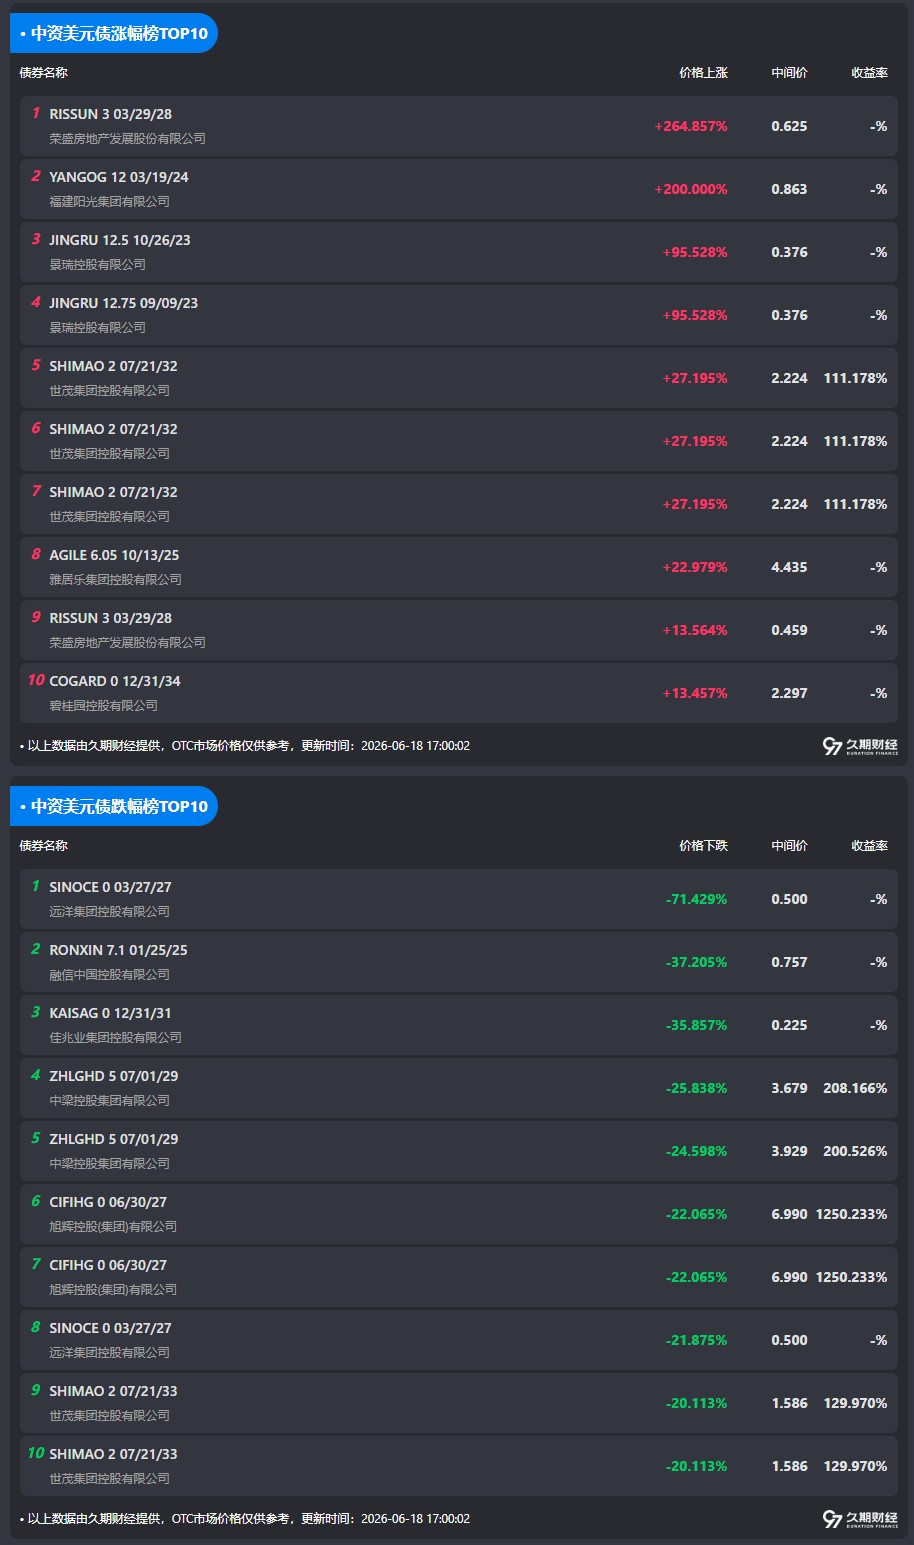This screenshot has height=1545, width=914.
Task: Open rank 7 SHIMAO 2 07/21/32 bond
Action: (x=113, y=492)
